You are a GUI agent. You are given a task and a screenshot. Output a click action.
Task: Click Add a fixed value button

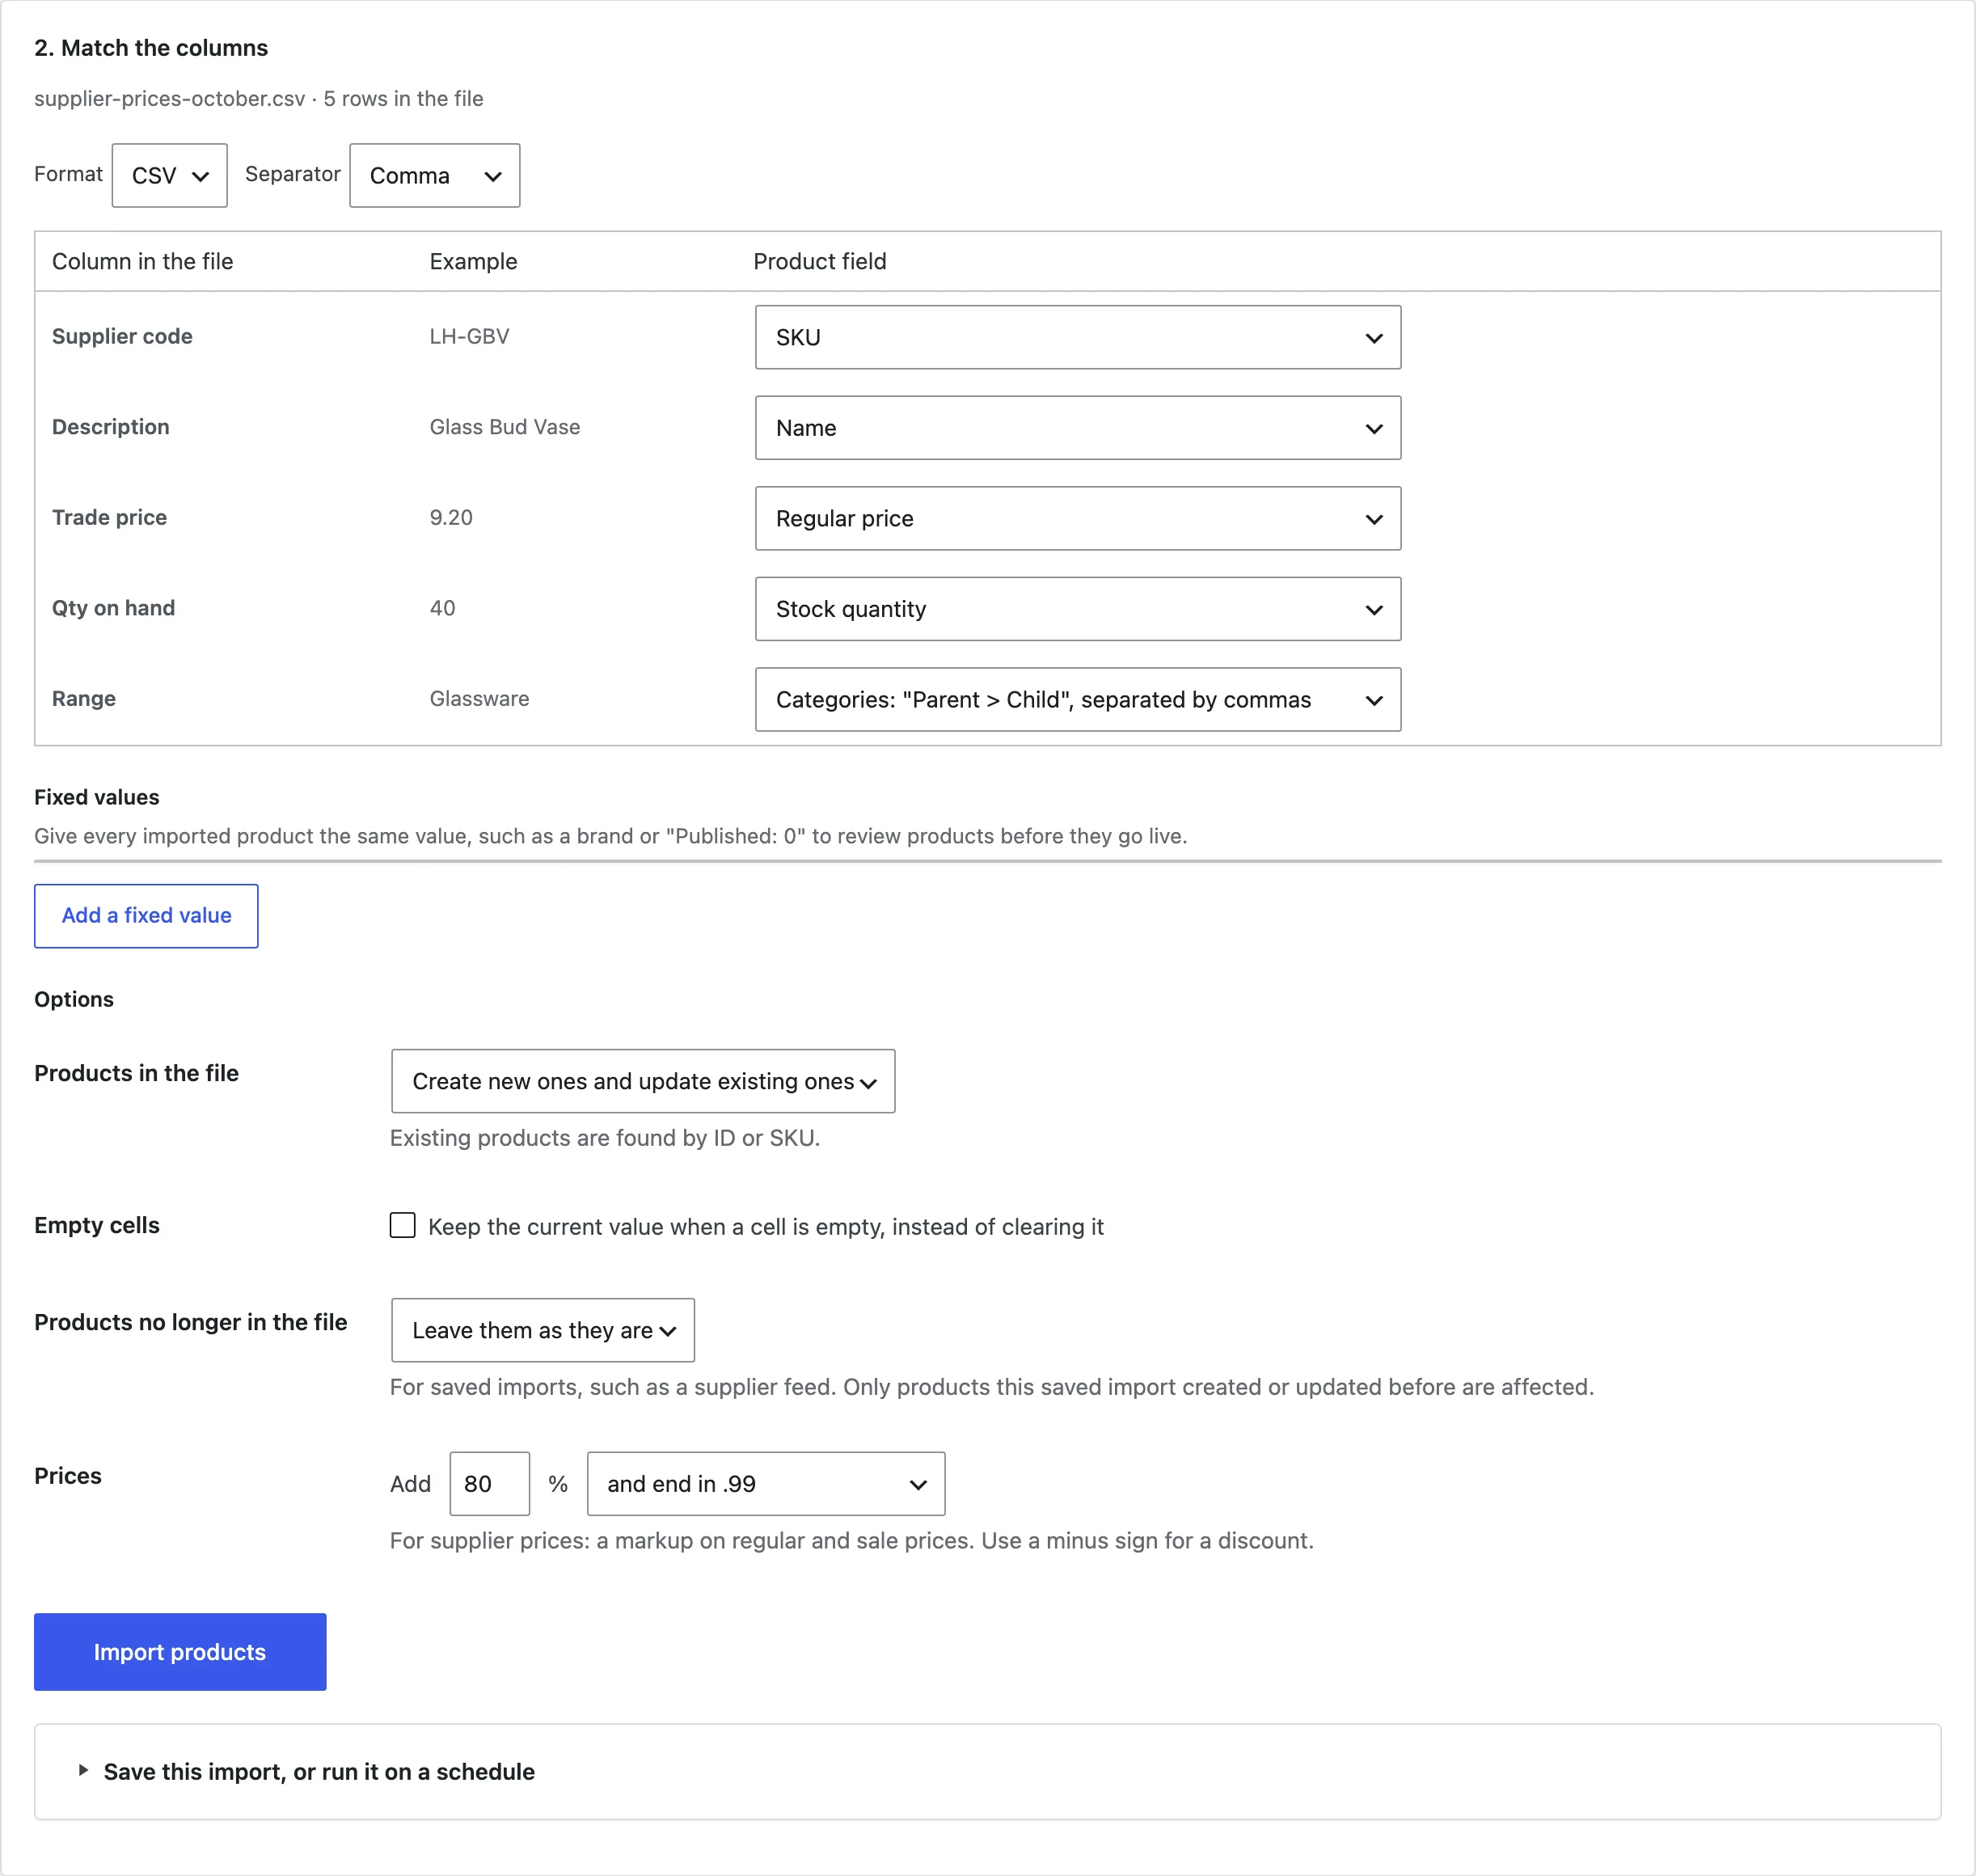coord(146,915)
